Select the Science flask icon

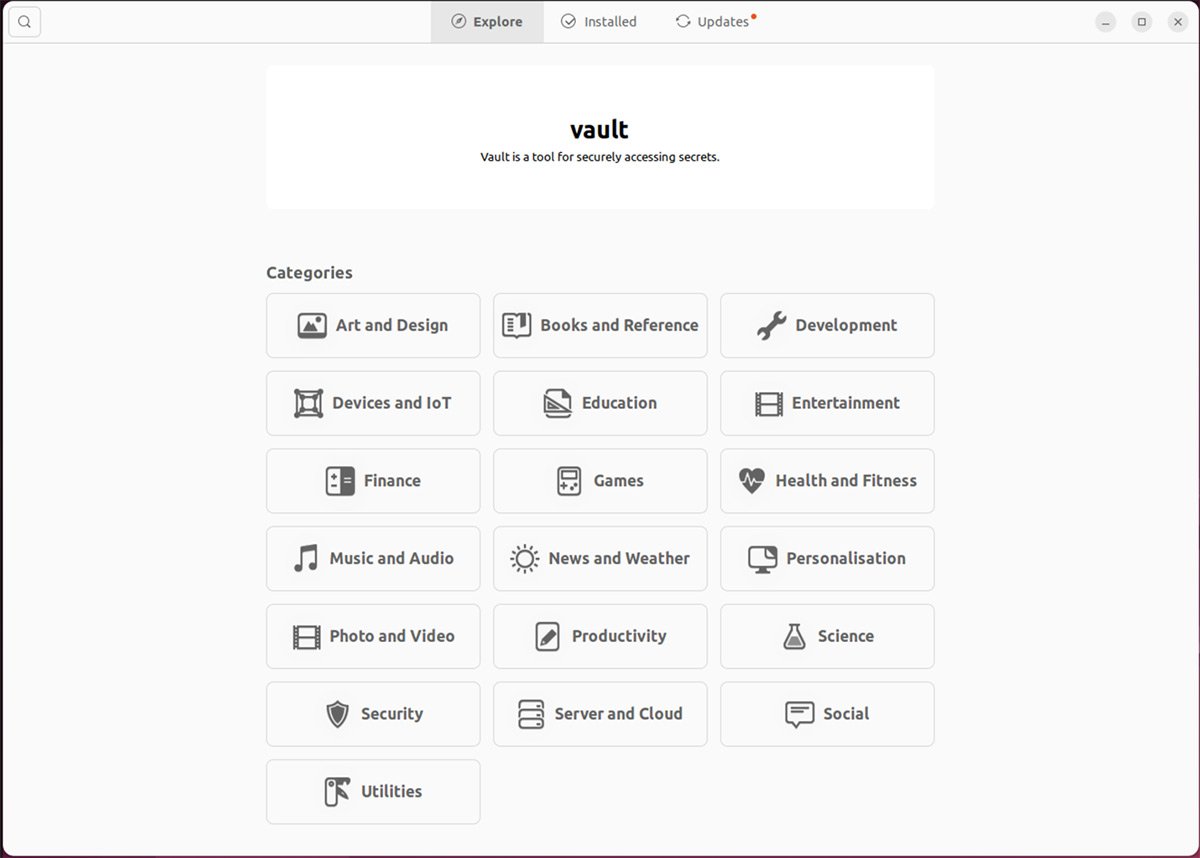pyautogui.click(x=794, y=636)
